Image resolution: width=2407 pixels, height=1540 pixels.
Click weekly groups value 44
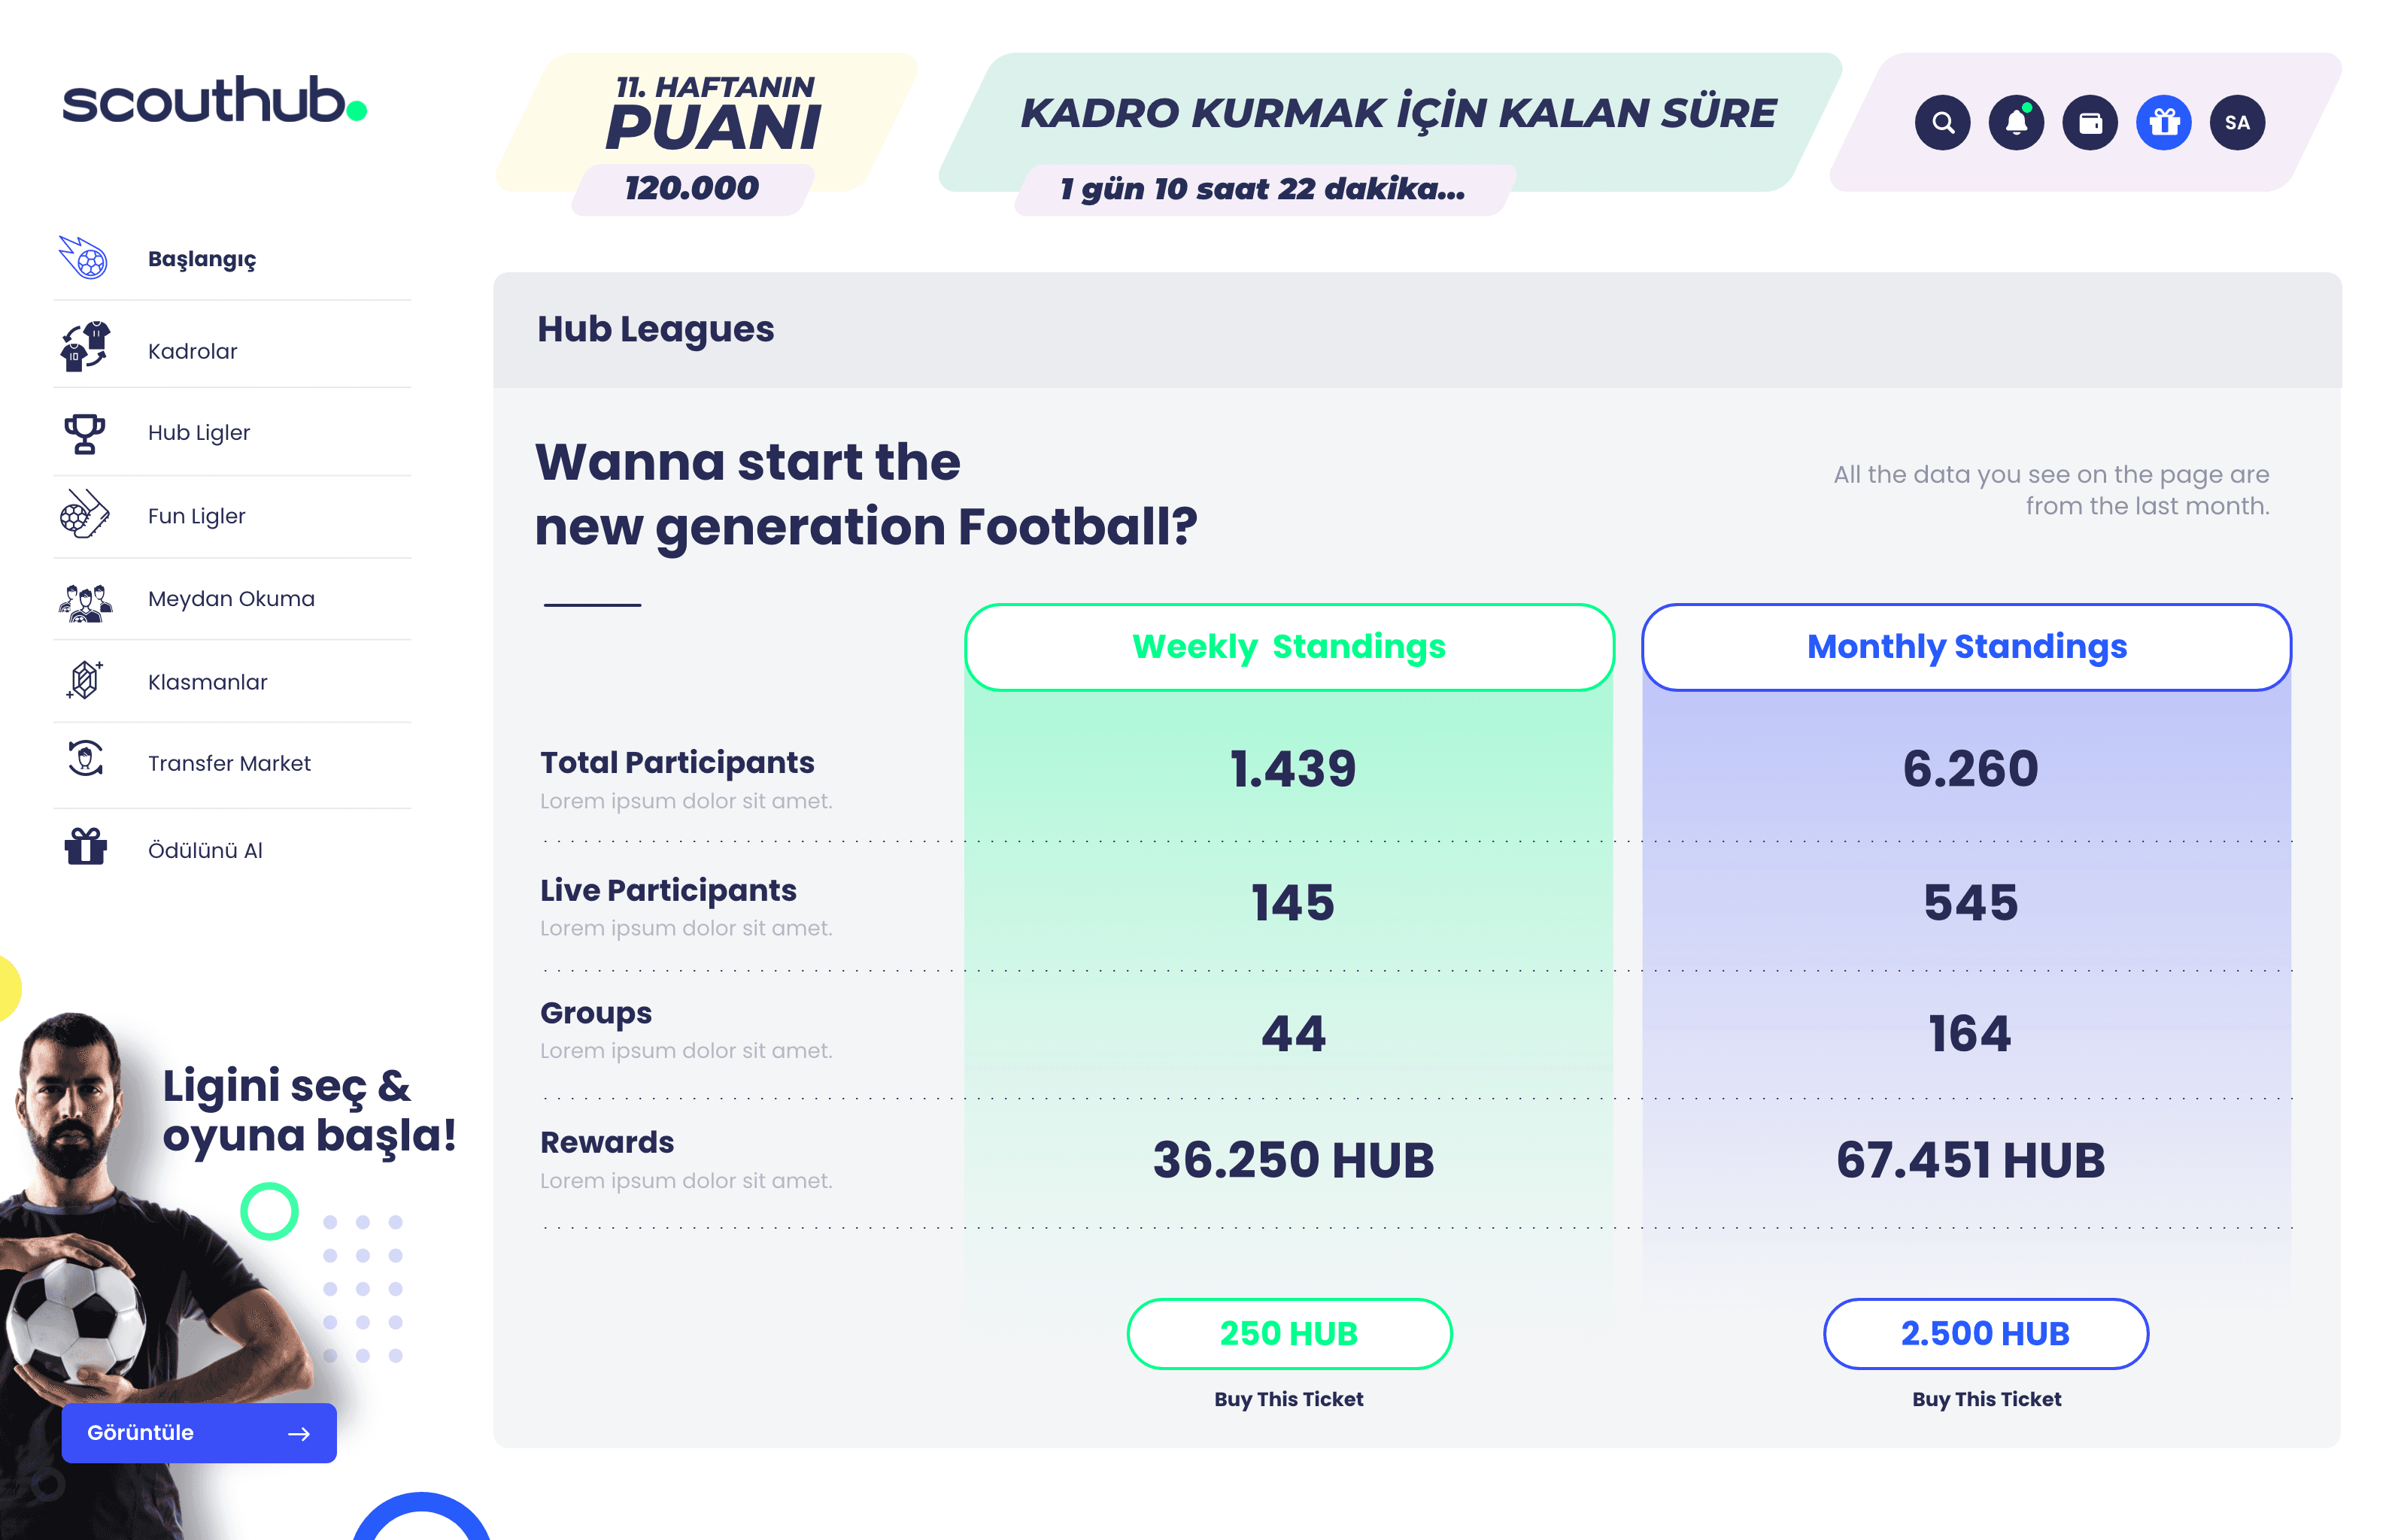[x=1292, y=1034]
